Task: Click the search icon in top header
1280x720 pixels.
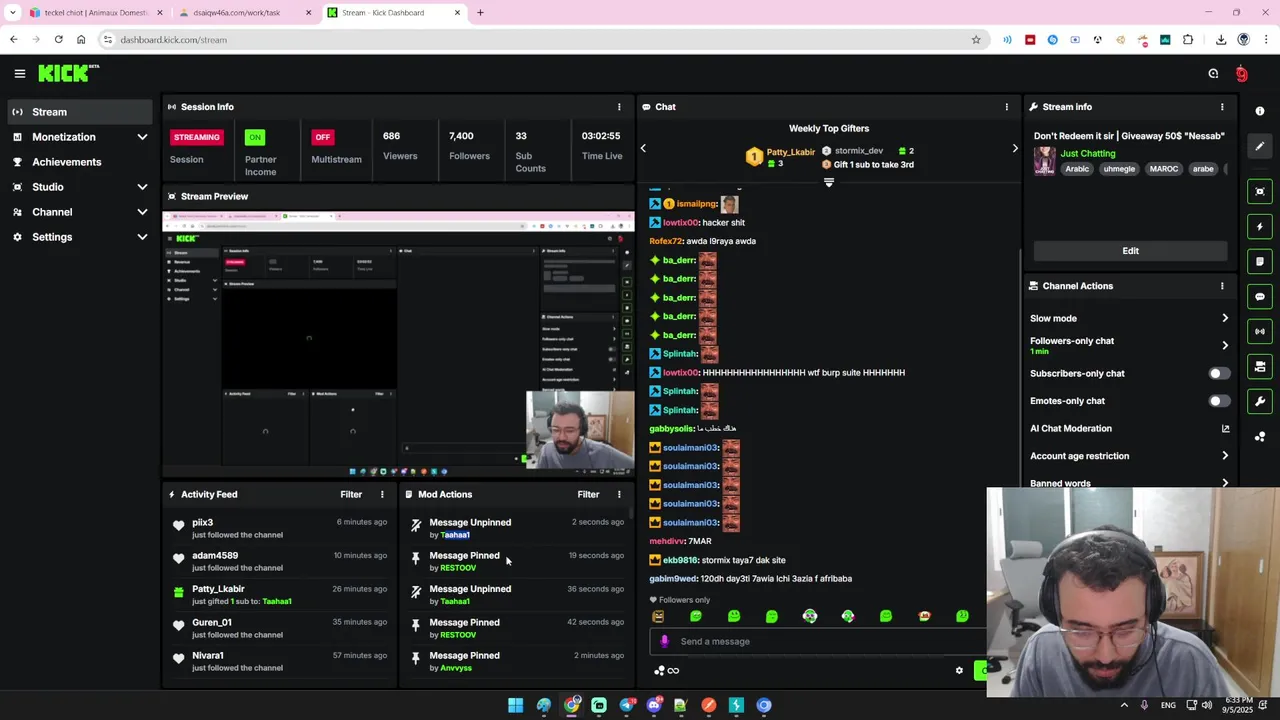Action: 1213,73
